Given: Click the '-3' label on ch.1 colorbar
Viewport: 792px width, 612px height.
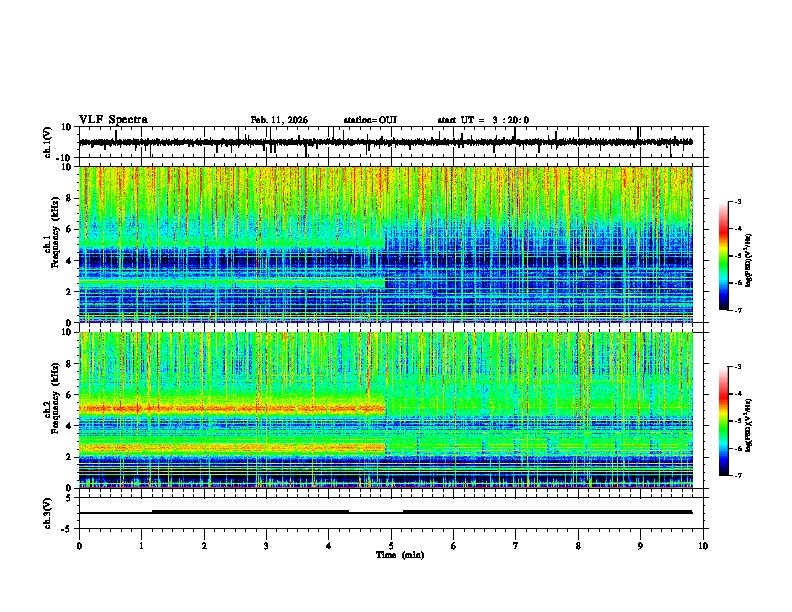Looking at the screenshot, I should point(737,201).
